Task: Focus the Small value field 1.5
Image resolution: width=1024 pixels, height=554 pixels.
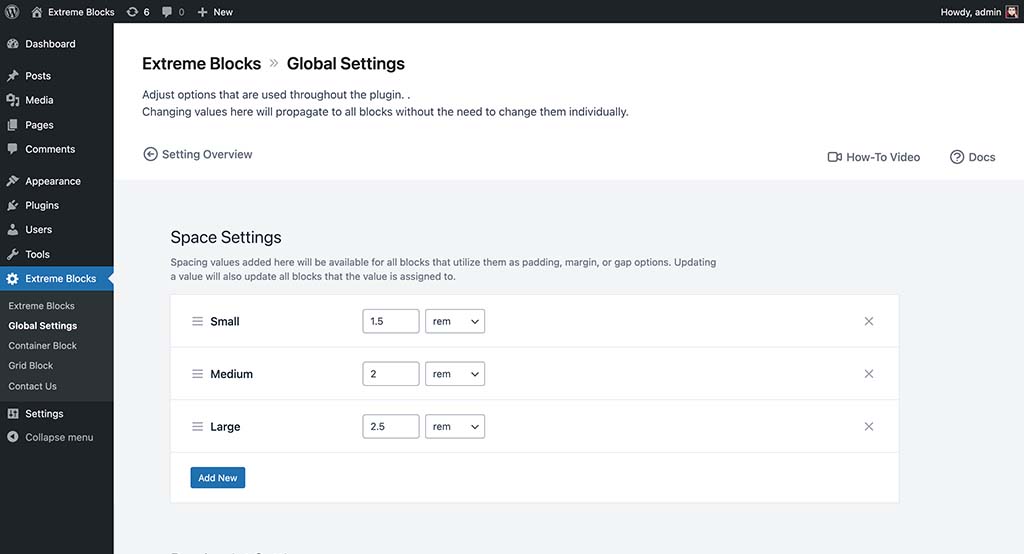Action: pos(391,321)
